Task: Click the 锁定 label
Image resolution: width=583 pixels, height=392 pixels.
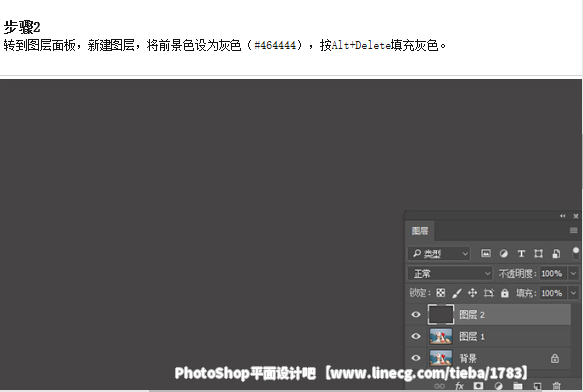Action: click(x=419, y=293)
